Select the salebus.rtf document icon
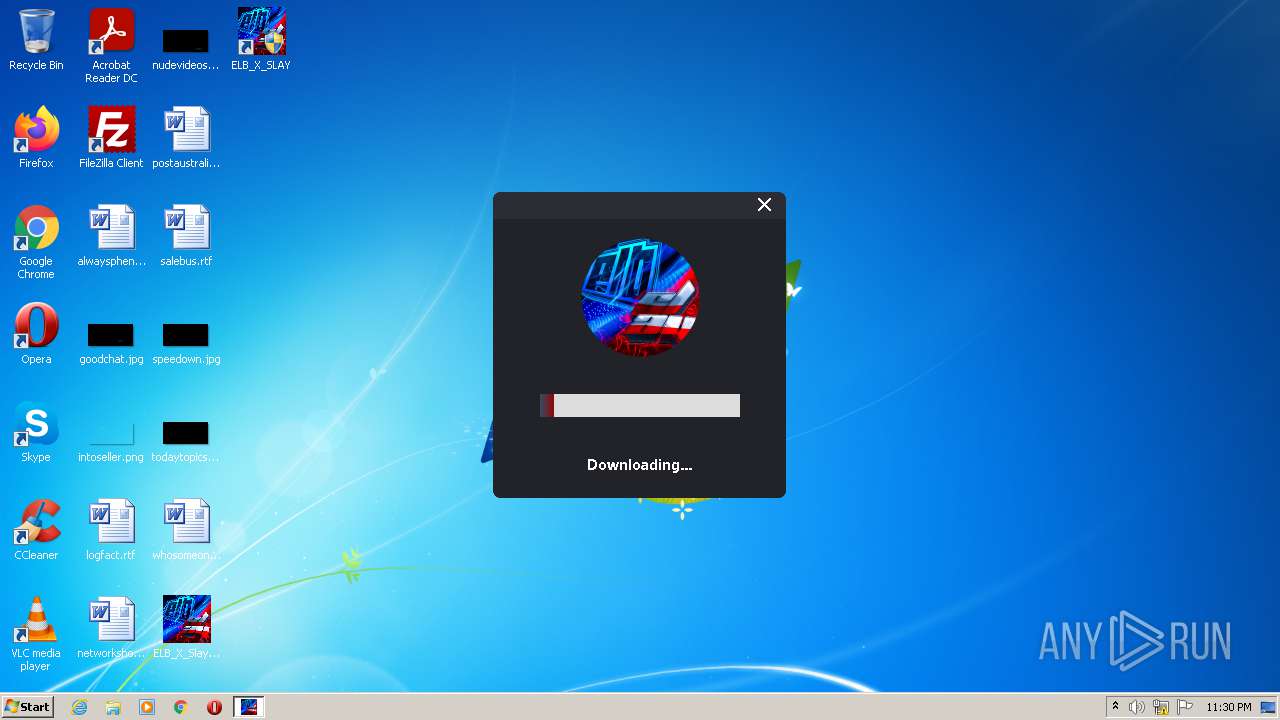1280x720 pixels. tap(186, 236)
